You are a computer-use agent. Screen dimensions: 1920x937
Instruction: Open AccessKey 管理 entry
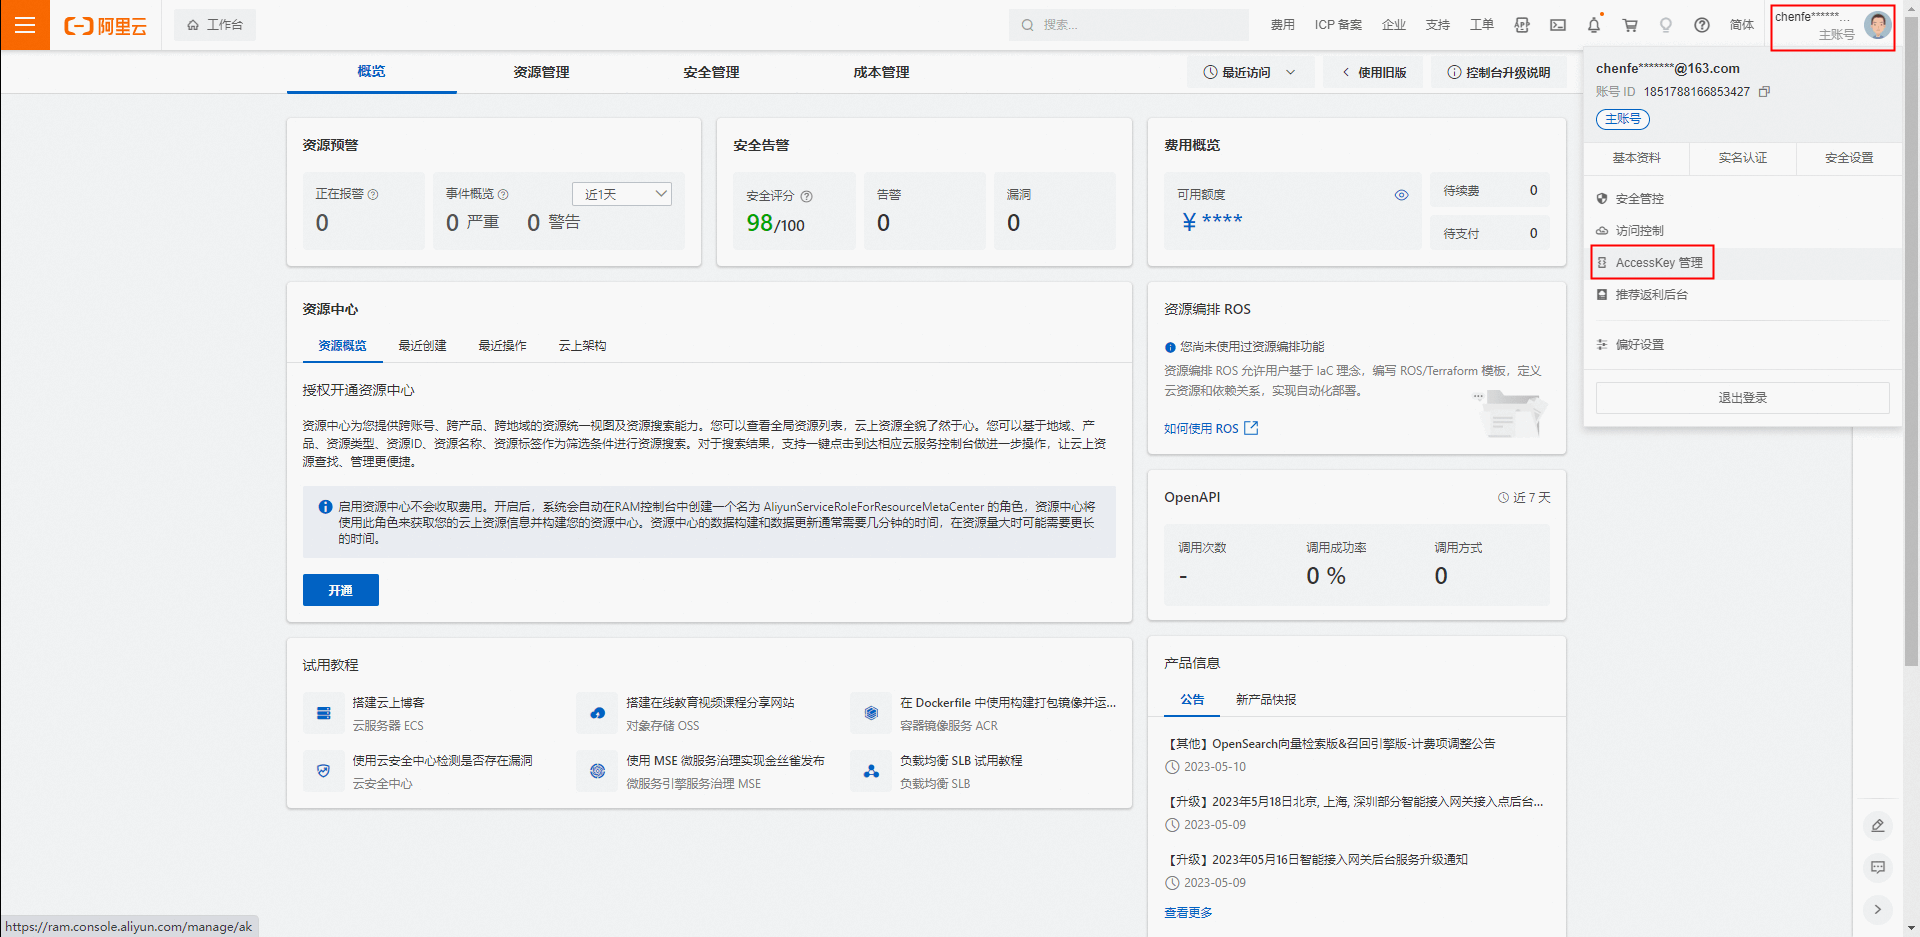1742,263
